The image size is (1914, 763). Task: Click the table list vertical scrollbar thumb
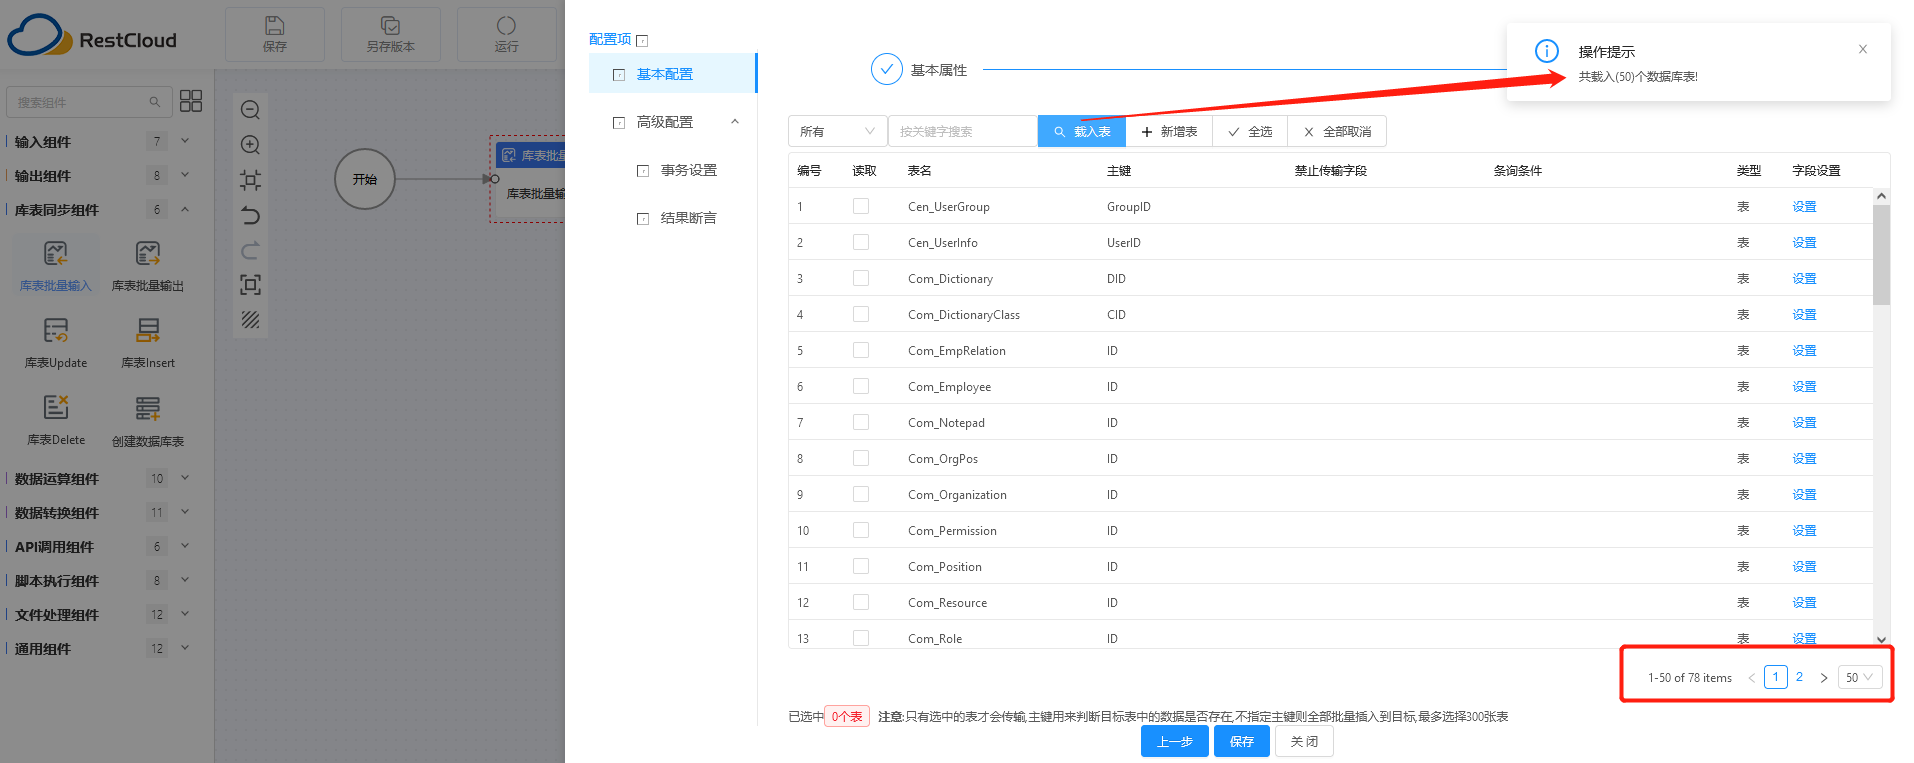click(x=1881, y=255)
